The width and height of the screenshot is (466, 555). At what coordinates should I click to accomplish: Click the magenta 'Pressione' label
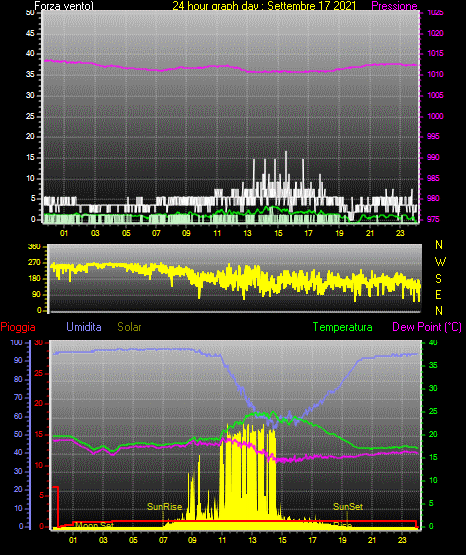[394, 6]
